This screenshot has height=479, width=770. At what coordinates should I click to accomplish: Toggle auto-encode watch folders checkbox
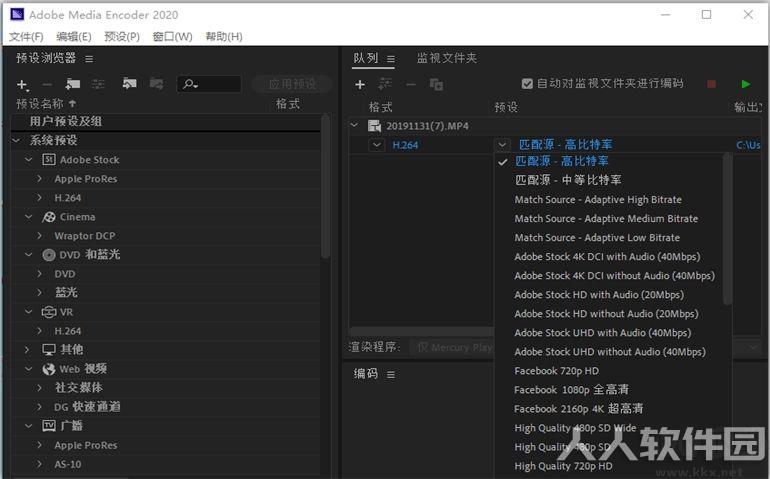coord(527,84)
